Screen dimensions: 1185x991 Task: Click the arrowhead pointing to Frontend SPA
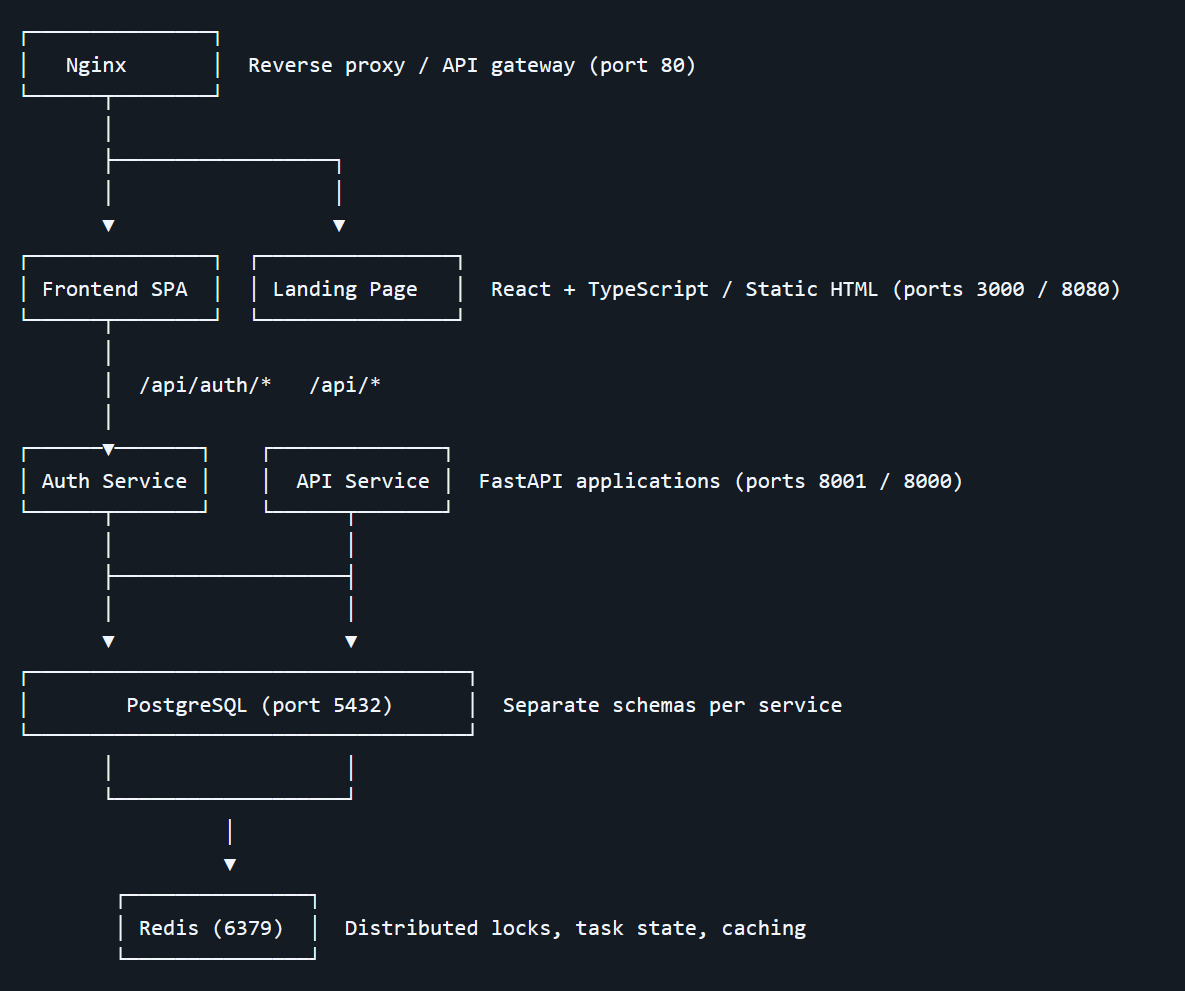(108, 226)
